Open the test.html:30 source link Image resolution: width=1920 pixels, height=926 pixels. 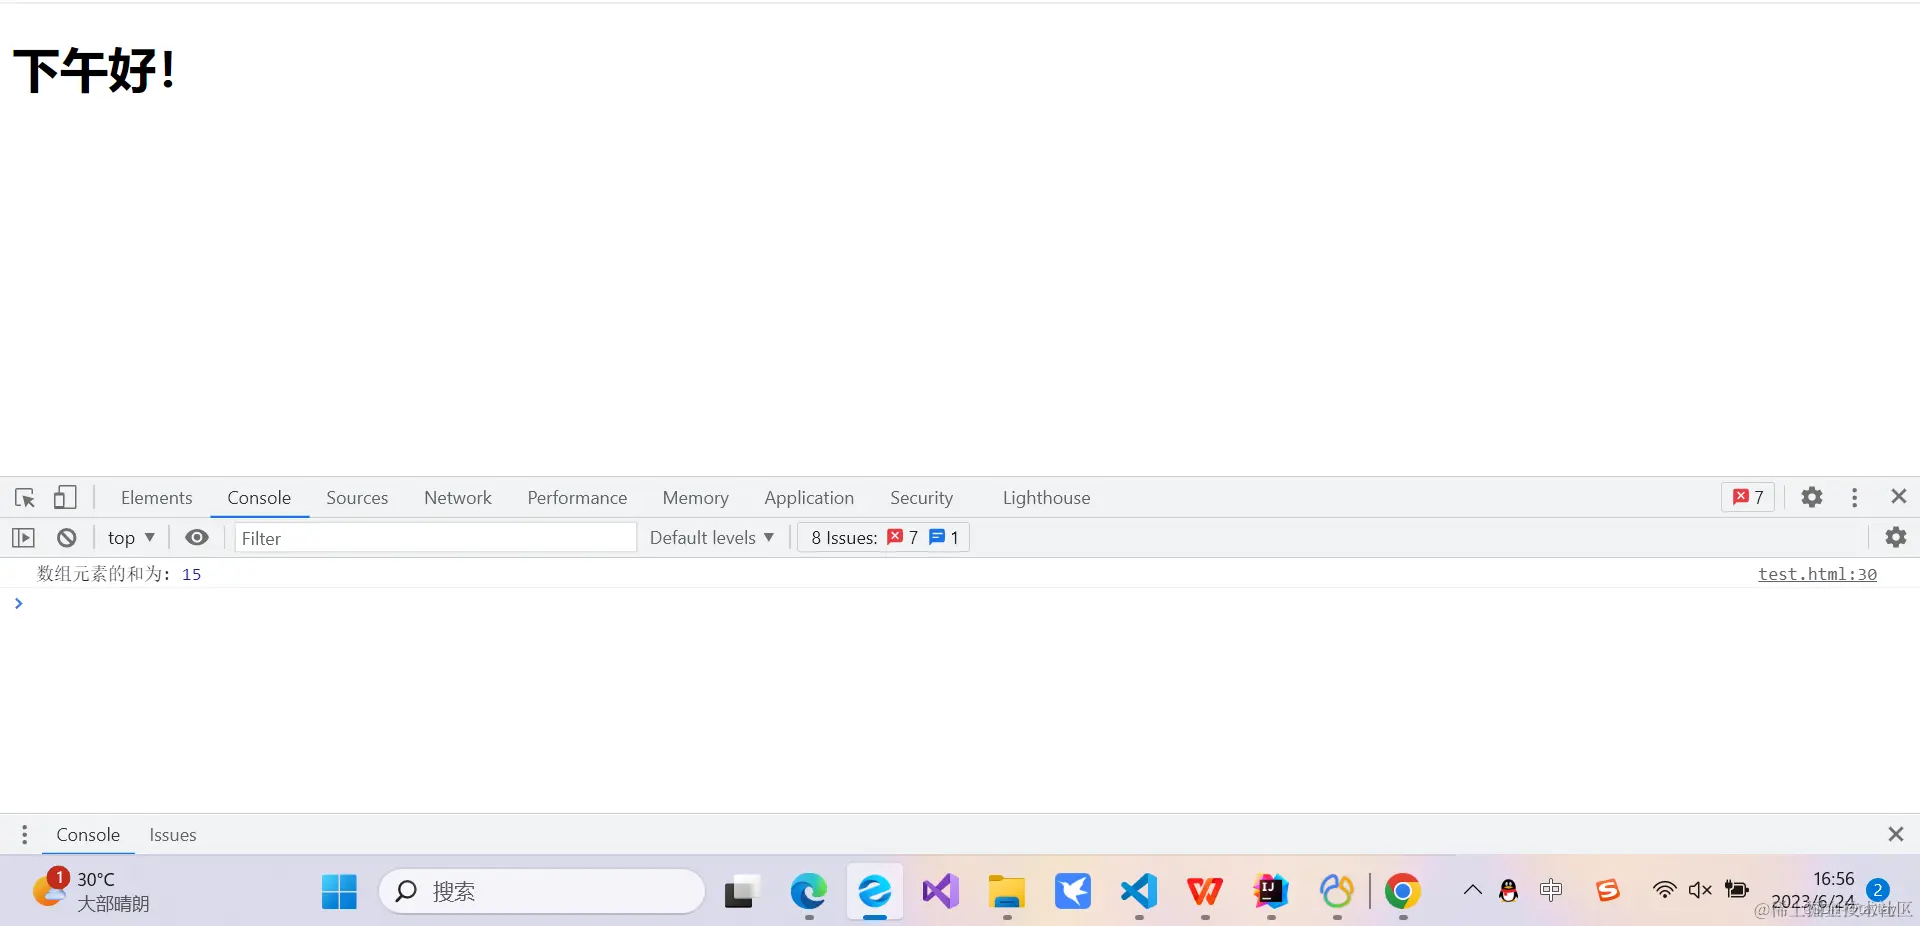click(x=1817, y=574)
